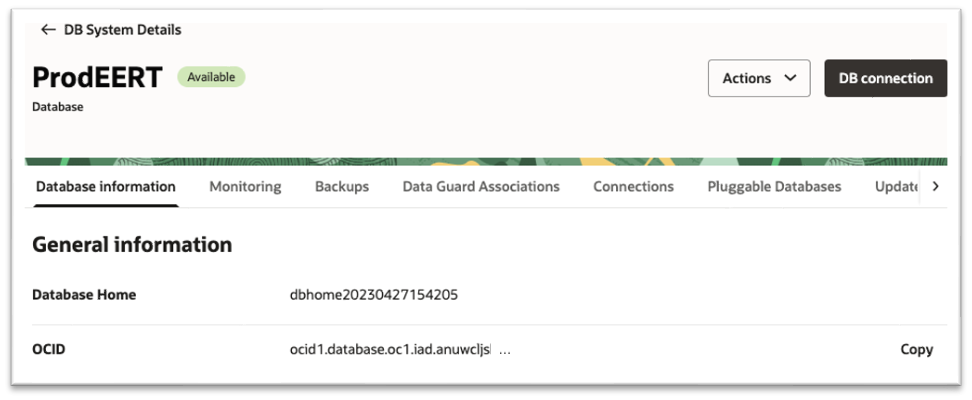The width and height of the screenshot is (972, 400).
Task: Click the ProdEERT database title
Action: click(97, 78)
